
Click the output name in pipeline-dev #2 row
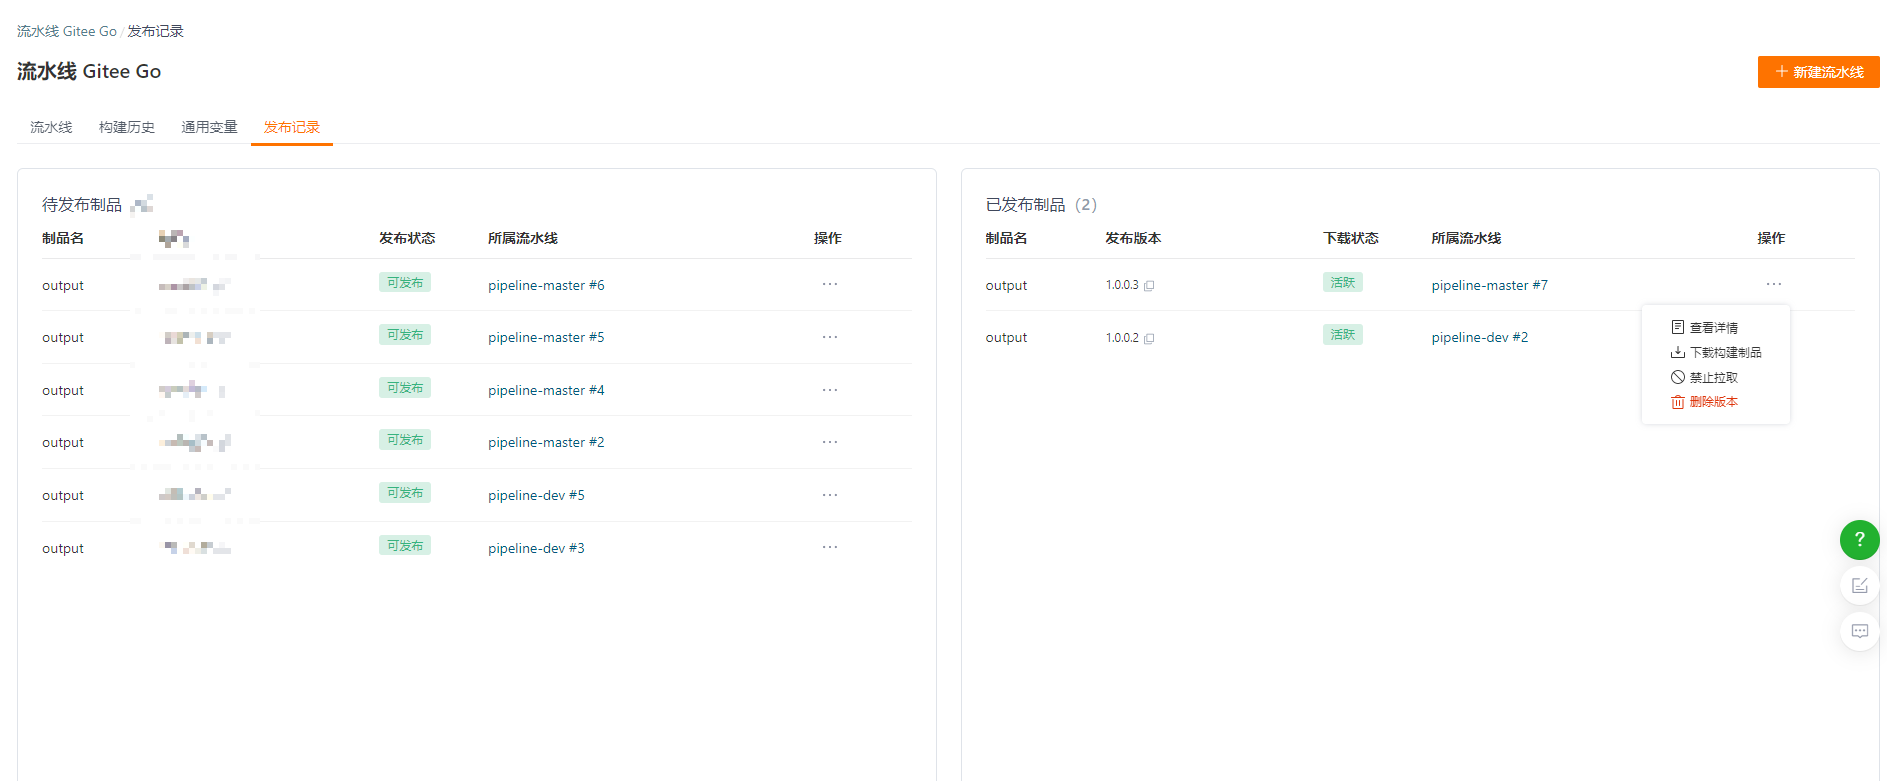[x=1006, y=338]
